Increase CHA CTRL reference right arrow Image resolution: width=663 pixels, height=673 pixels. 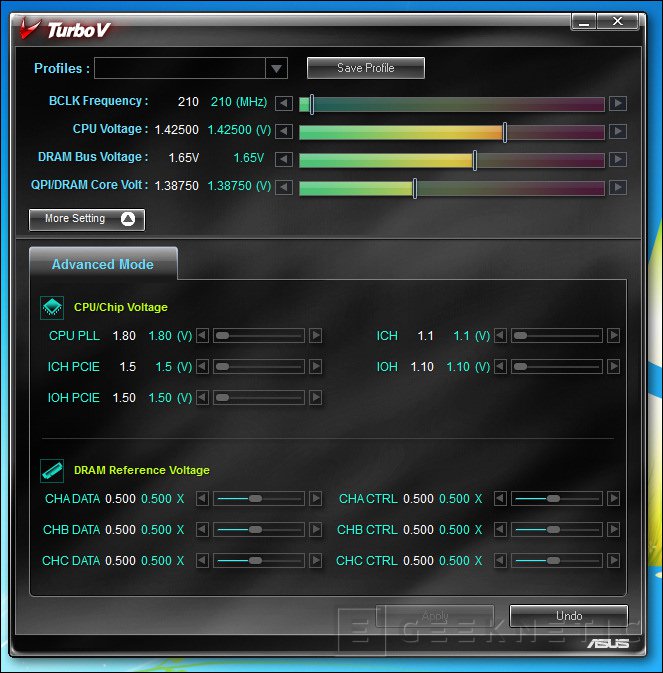click(x=613, y=499)
